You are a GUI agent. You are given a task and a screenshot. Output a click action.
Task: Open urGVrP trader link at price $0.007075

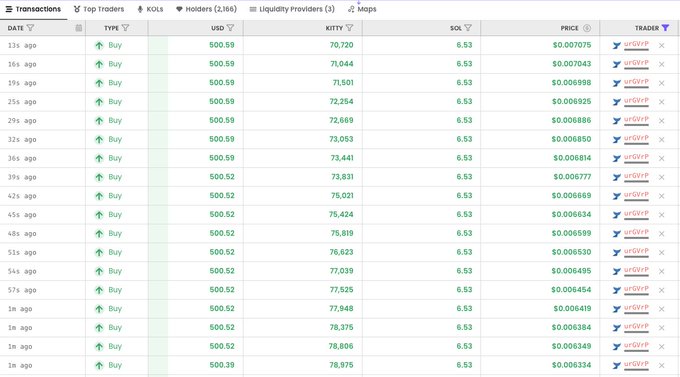(636, 44)
